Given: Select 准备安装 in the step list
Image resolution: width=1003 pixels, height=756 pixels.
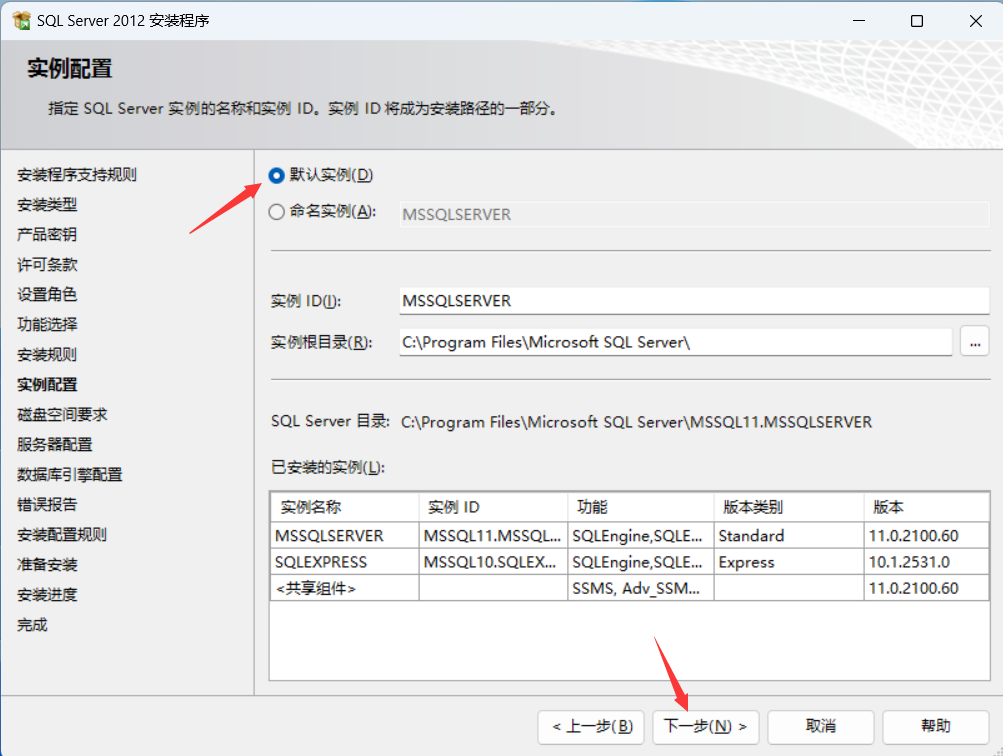Looking at the screenshot, I should click(x=47, y=565).
